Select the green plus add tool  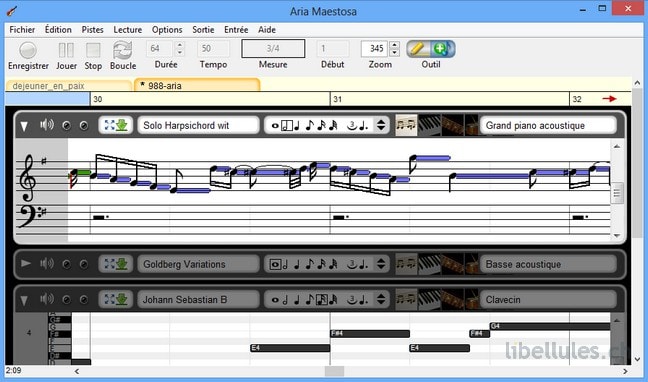coord(441,49)
